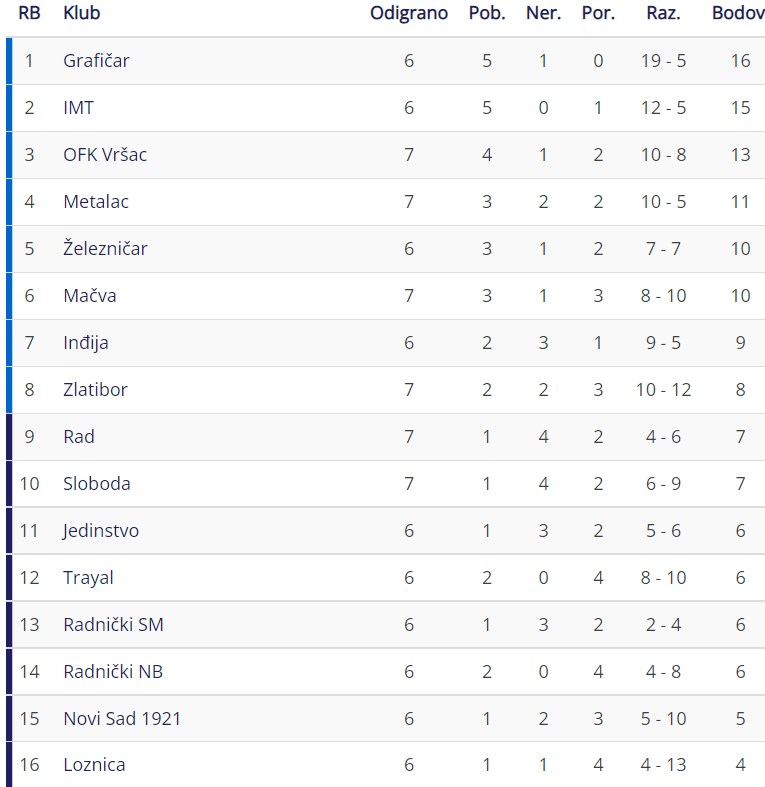Select Jedinstvo in the standings

point(100,531)
